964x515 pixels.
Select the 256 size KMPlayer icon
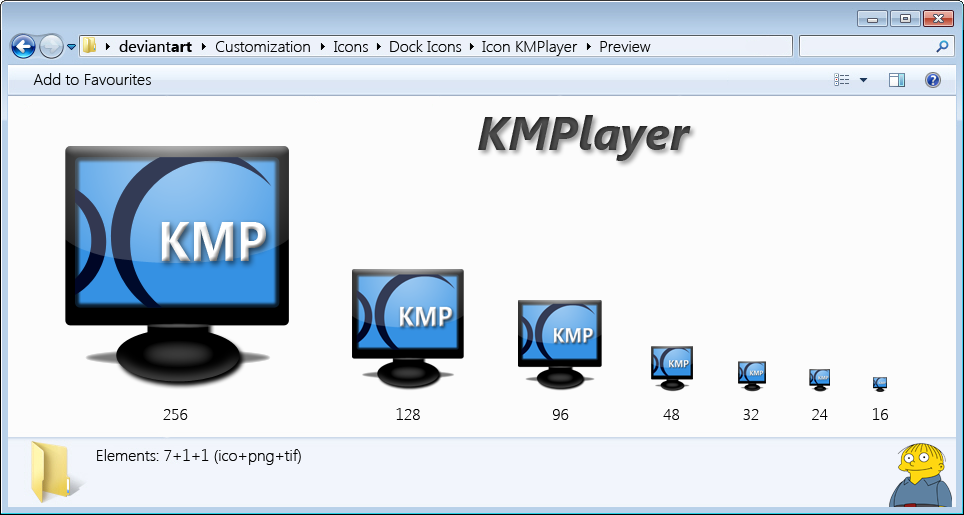tap(177, 264)
